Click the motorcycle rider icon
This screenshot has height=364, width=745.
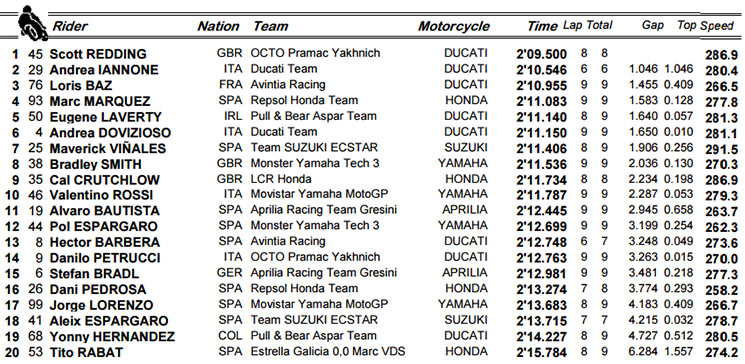(33, 23)
